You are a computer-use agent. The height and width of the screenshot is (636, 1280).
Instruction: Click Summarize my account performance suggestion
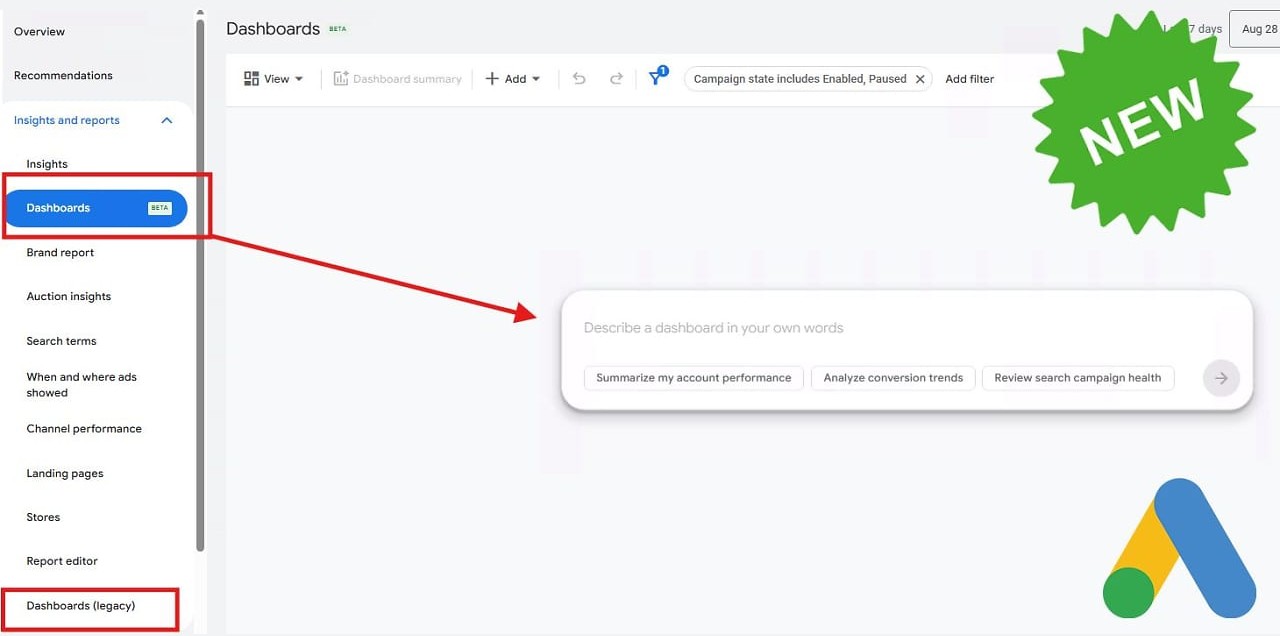coord(694,378)
